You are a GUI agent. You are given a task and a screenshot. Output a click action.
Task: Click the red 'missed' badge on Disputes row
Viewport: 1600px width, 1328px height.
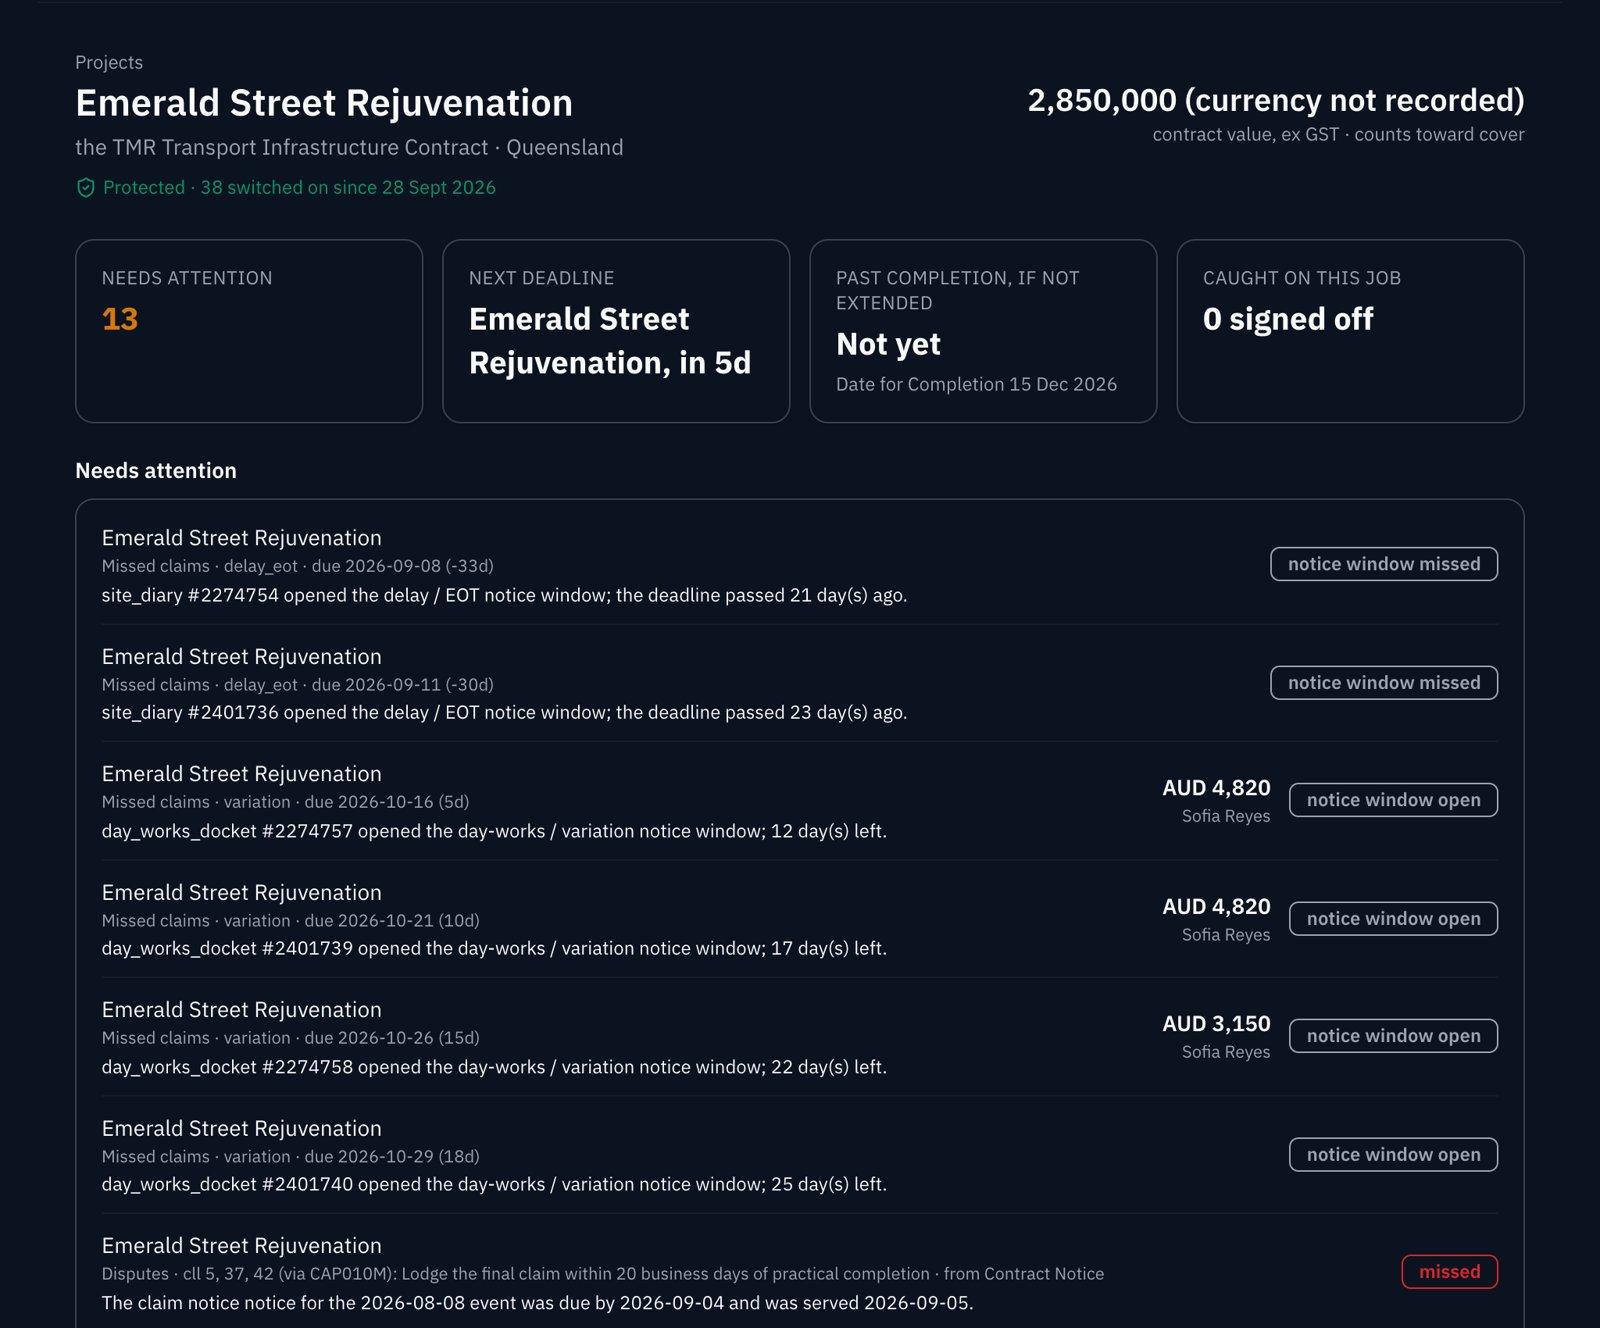[1449, 1272]
